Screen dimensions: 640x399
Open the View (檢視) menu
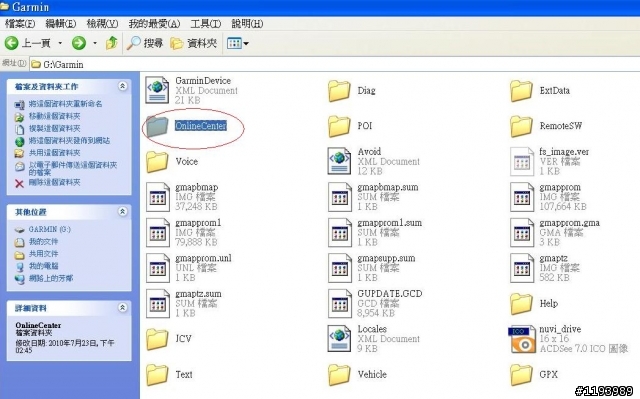click(102, 24)
